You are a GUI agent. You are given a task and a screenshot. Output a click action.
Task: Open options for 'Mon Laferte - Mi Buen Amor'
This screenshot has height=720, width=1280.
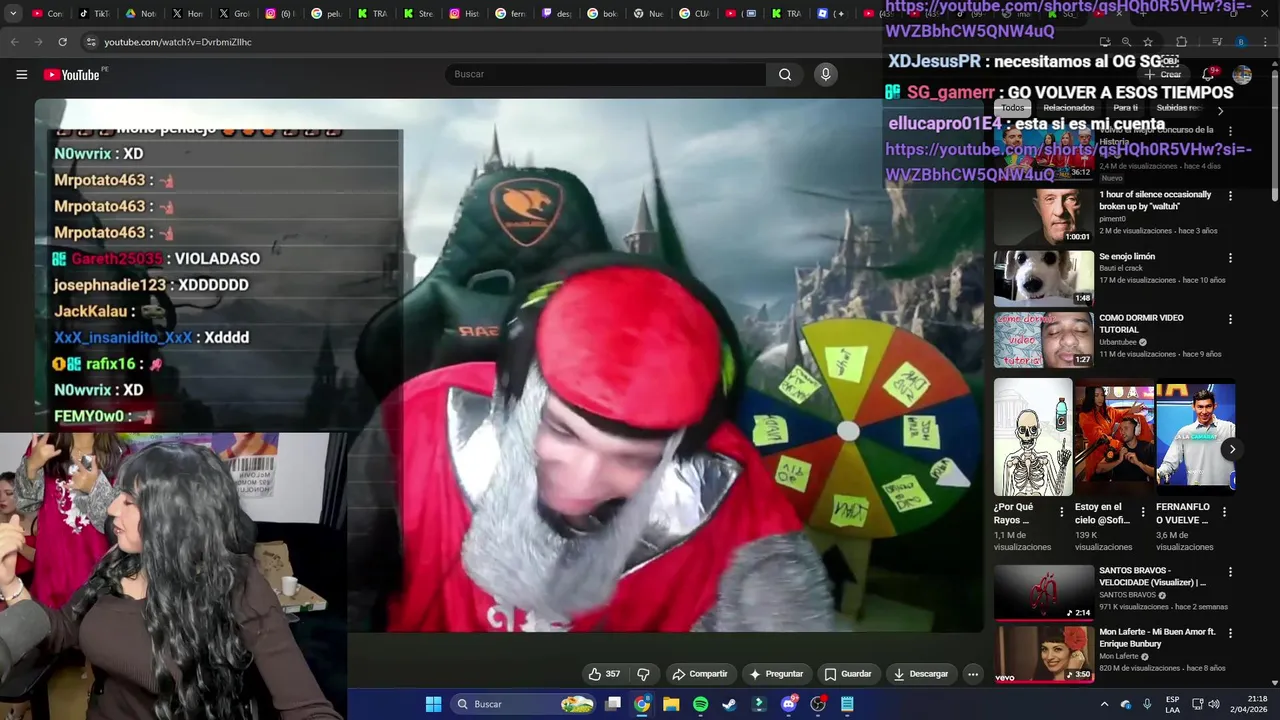coord(1230,634)
